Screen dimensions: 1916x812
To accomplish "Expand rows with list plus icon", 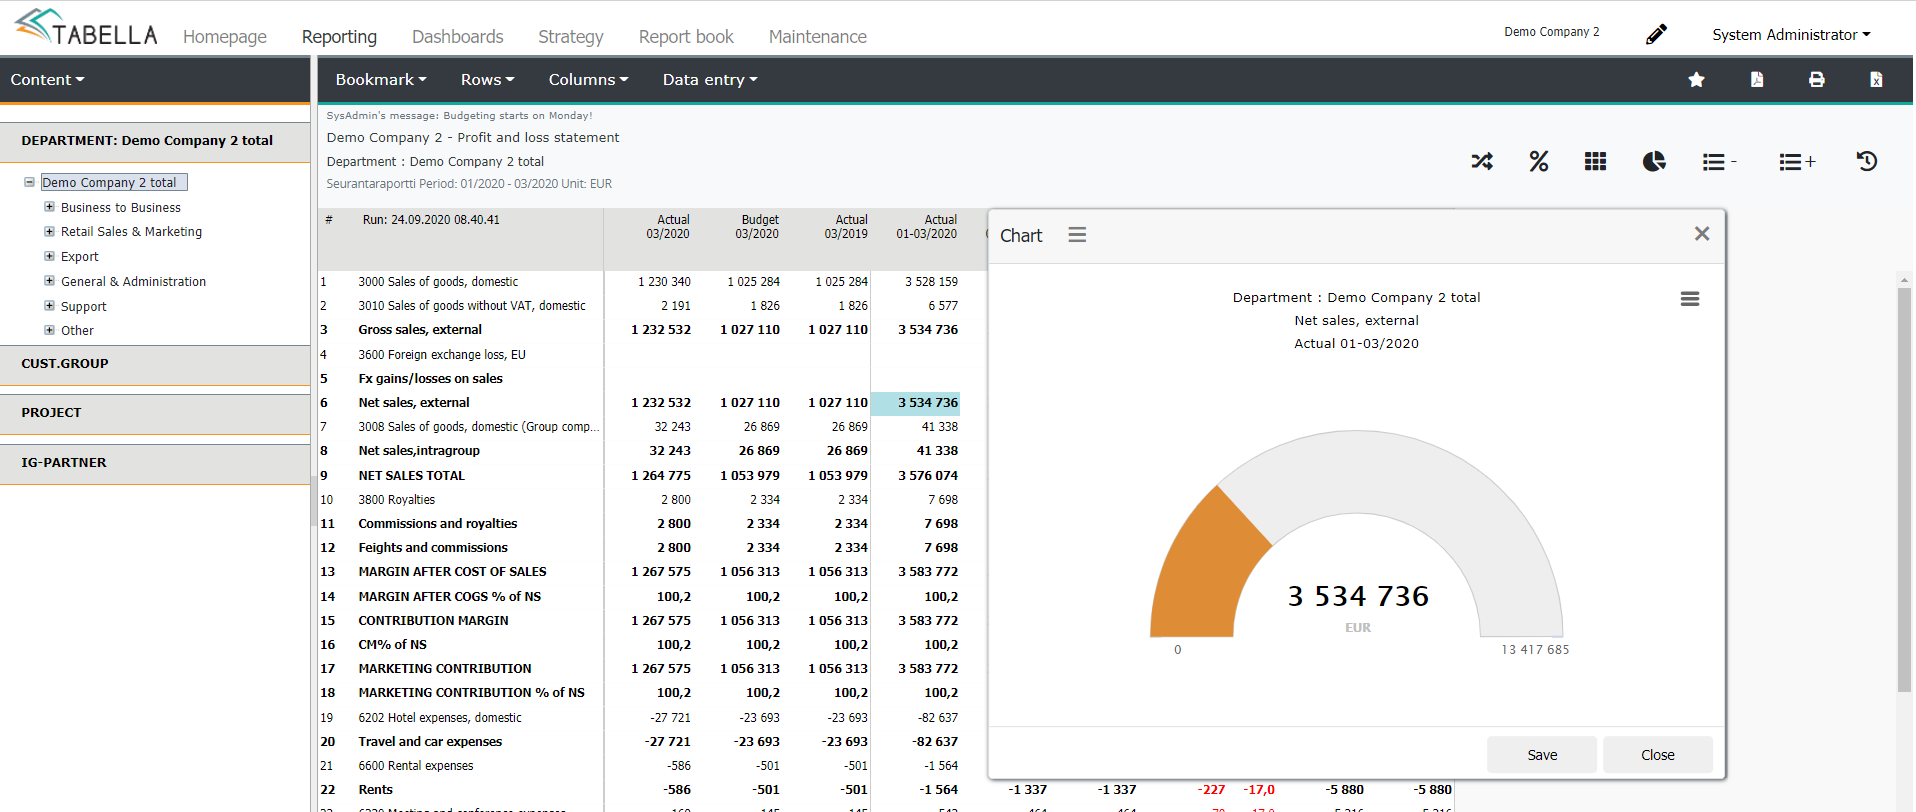I will pyautogui.click(x=1797, y=162).
